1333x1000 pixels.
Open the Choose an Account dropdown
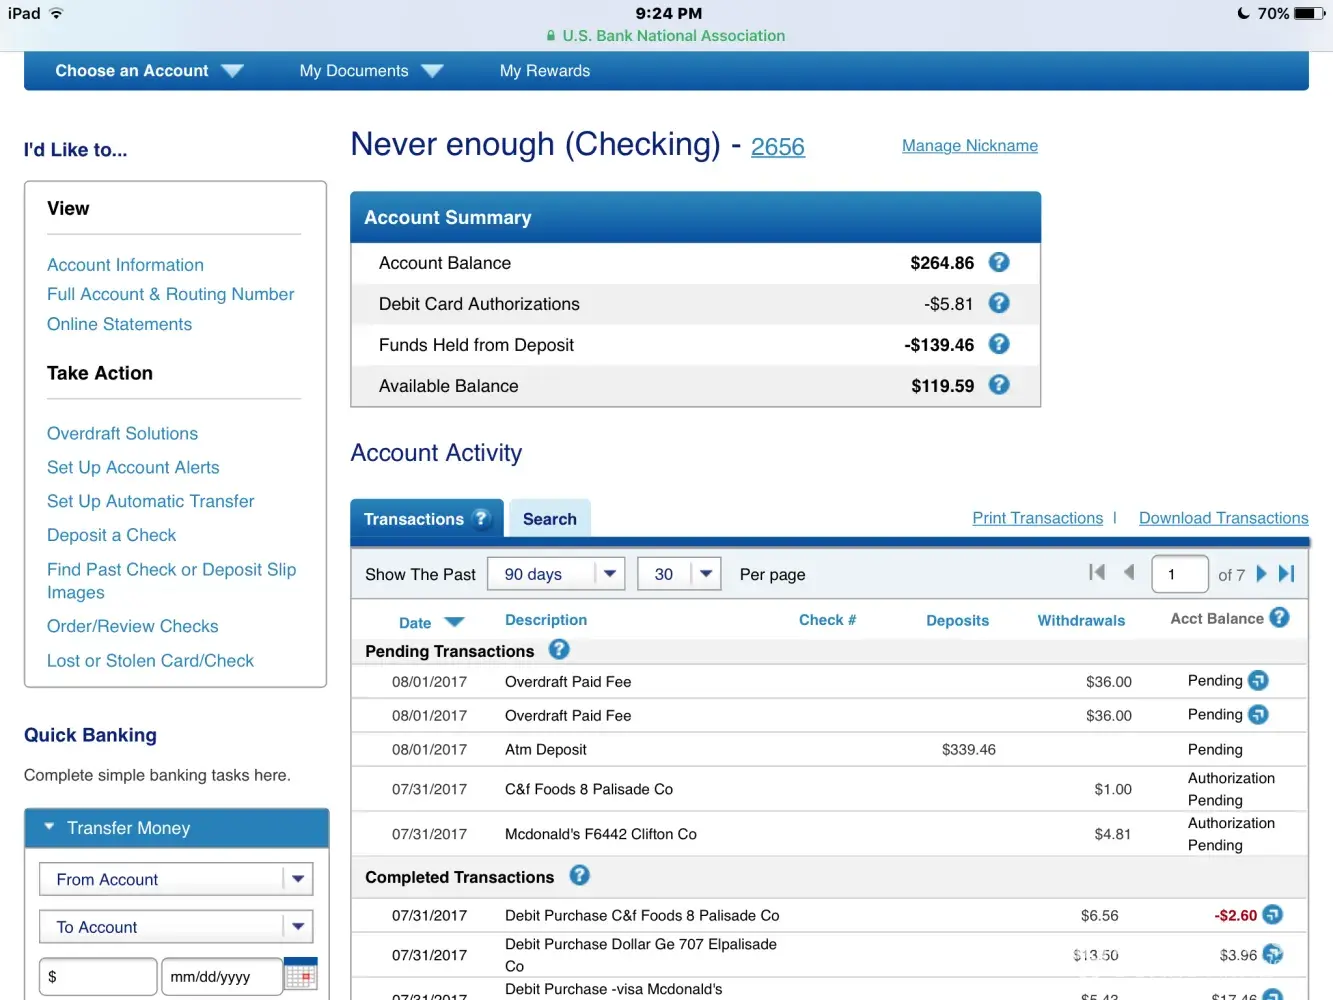point(149,71)
